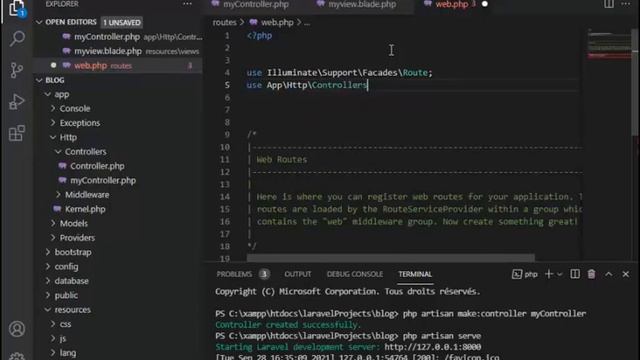Select the Terminal panel tab
This screenshot has height=360, width=640.
(x=415, y=274)
